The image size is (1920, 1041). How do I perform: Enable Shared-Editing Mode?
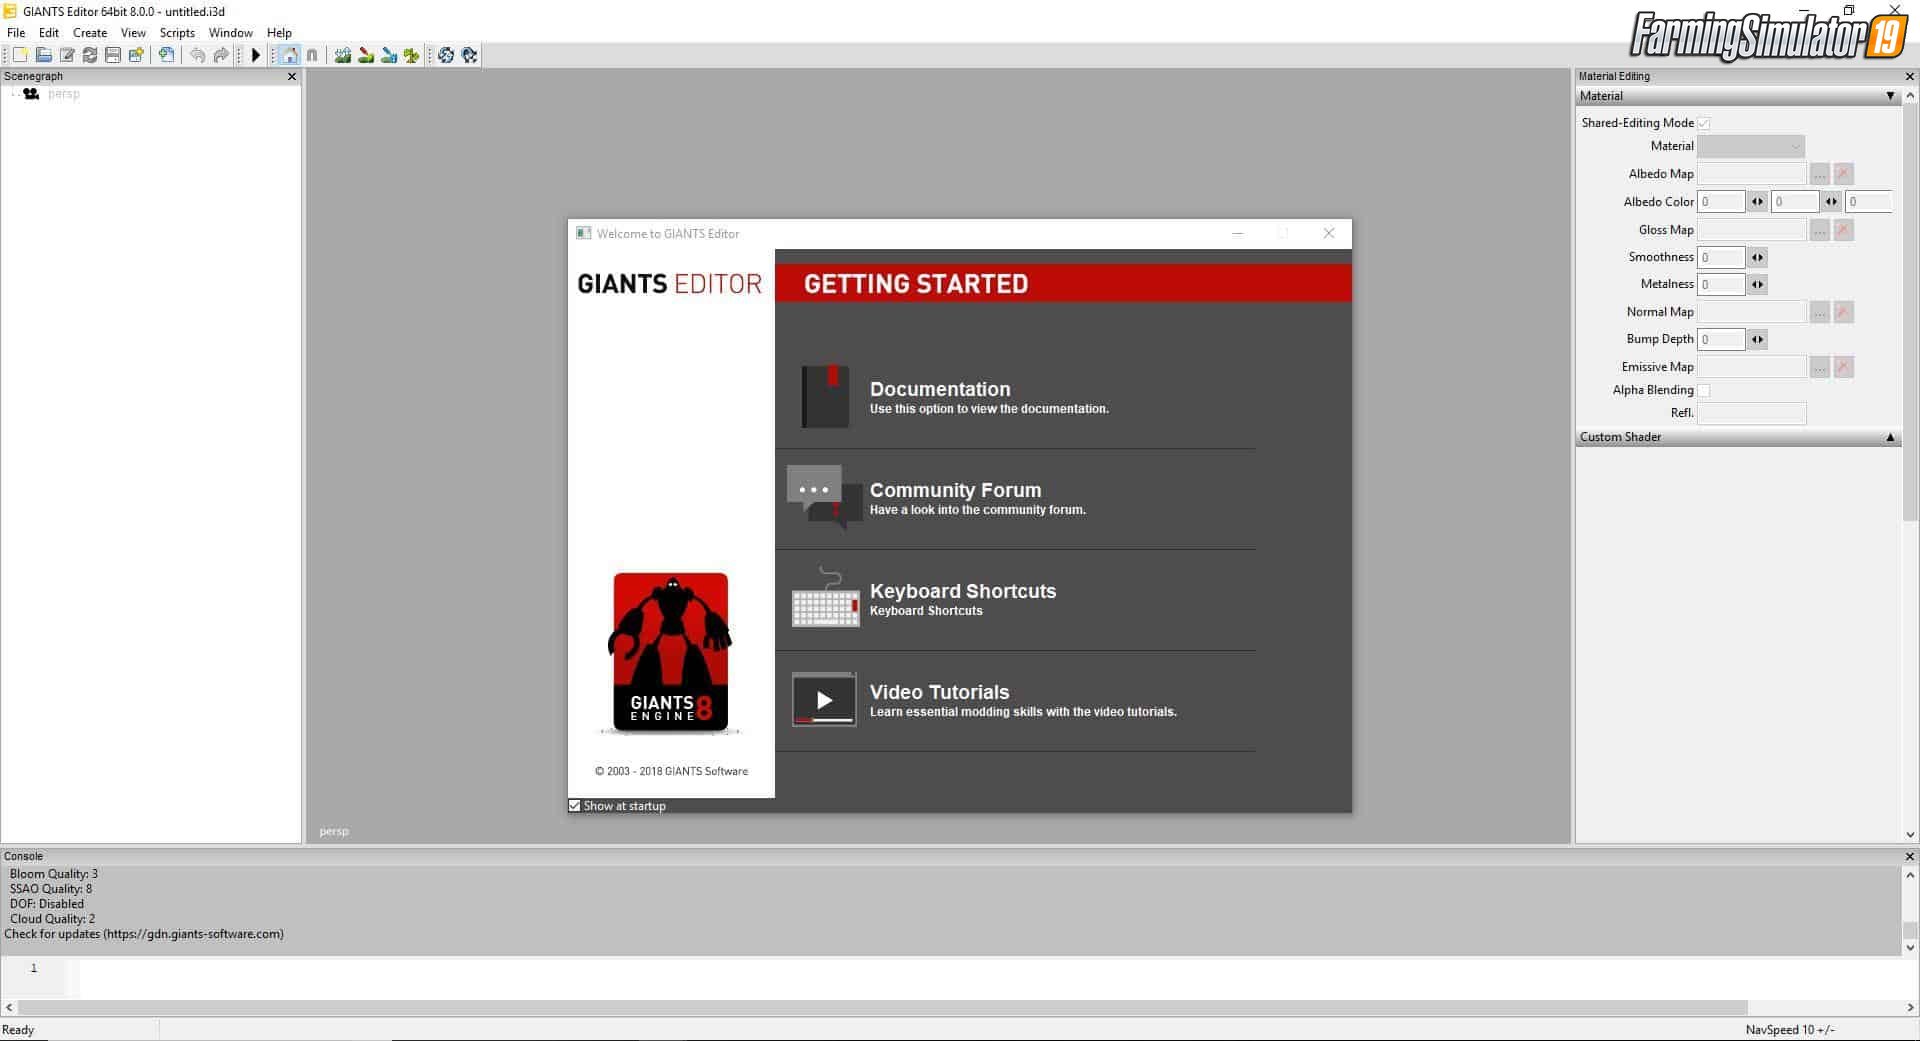click(x=1703, y=122)
